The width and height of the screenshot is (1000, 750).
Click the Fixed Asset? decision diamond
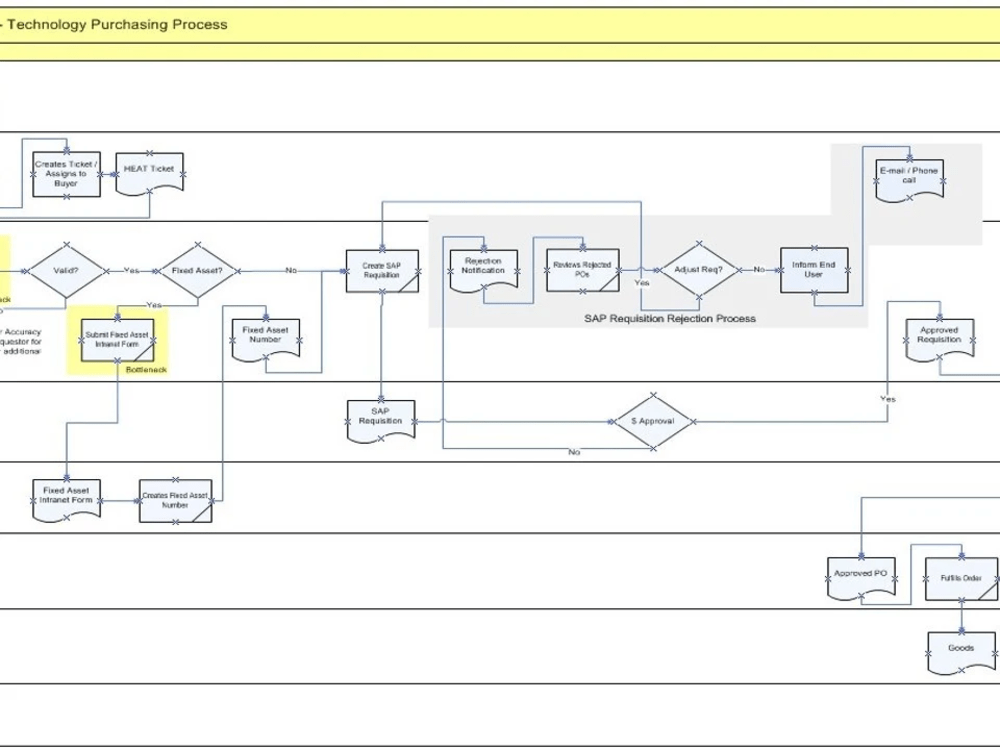coord(196,270)
